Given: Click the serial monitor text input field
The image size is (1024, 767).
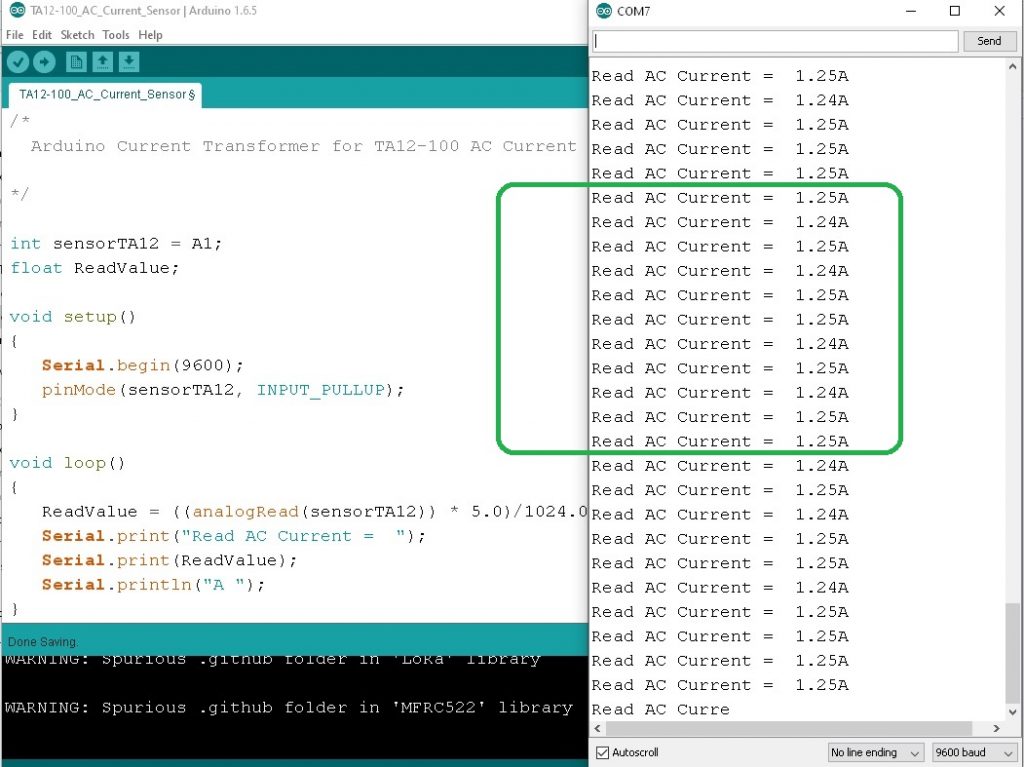Looking at the screenshot, I should (775, 41).
